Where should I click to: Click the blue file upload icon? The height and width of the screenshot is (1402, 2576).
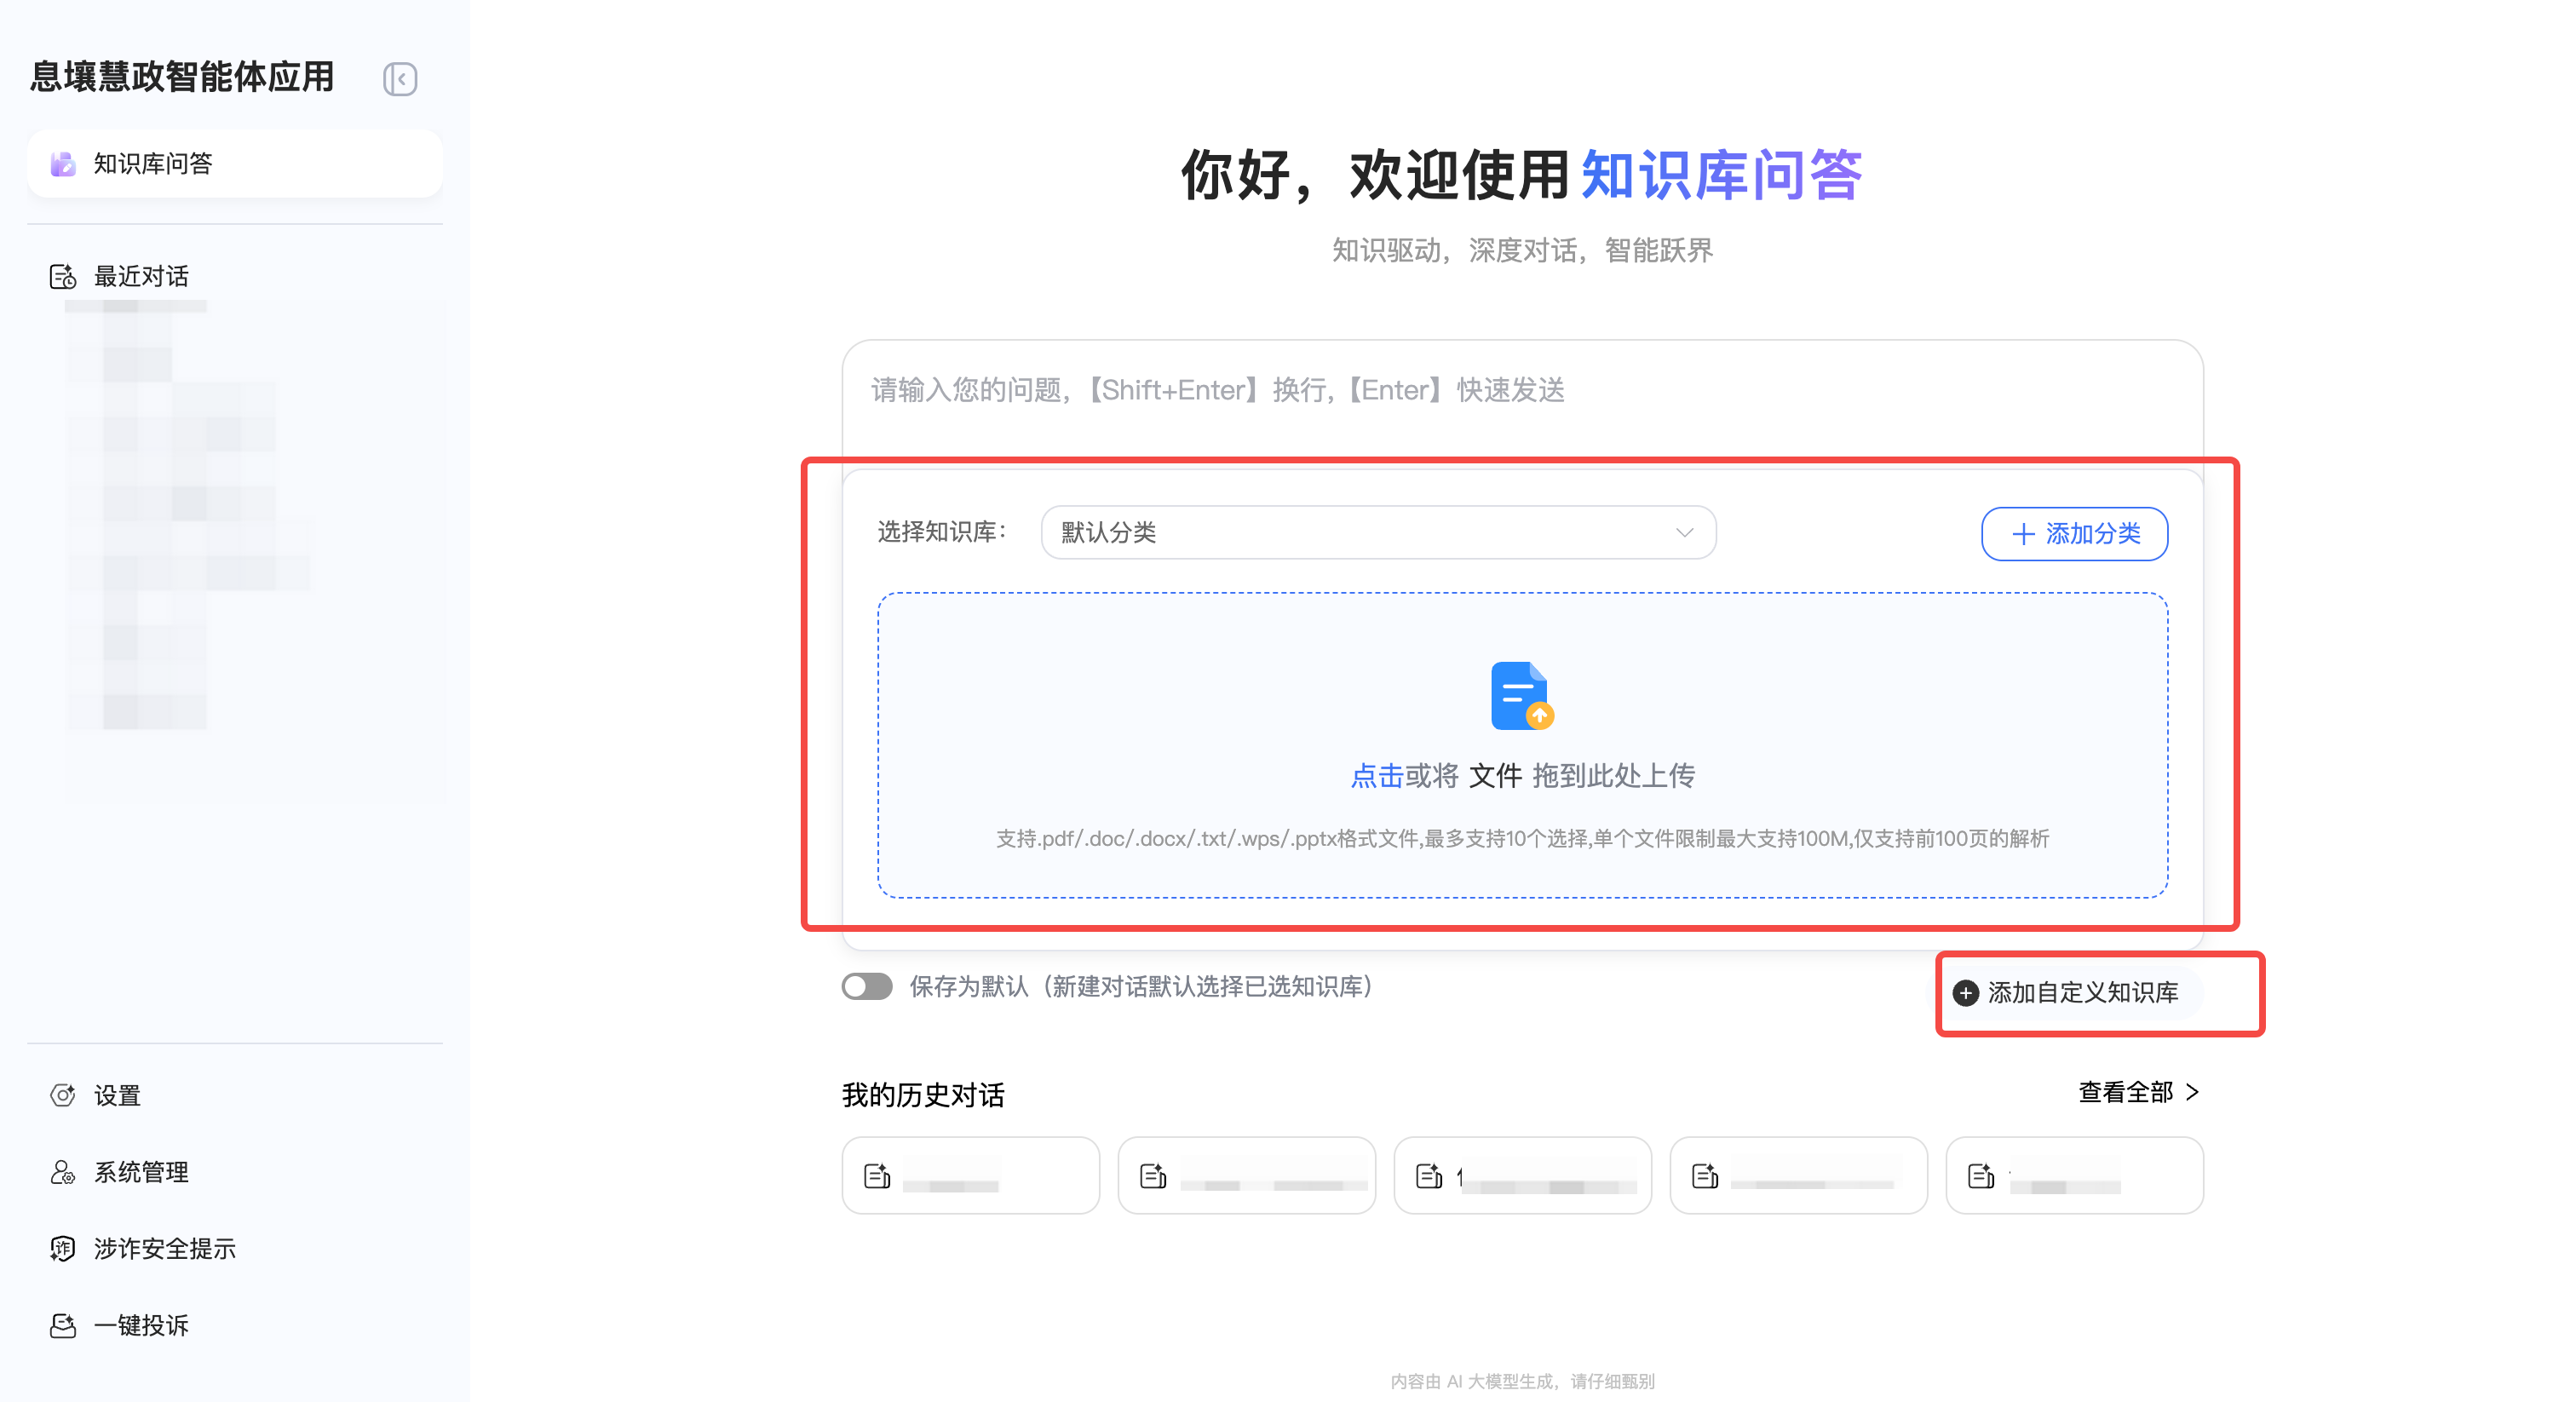[x=1521, y=696]
